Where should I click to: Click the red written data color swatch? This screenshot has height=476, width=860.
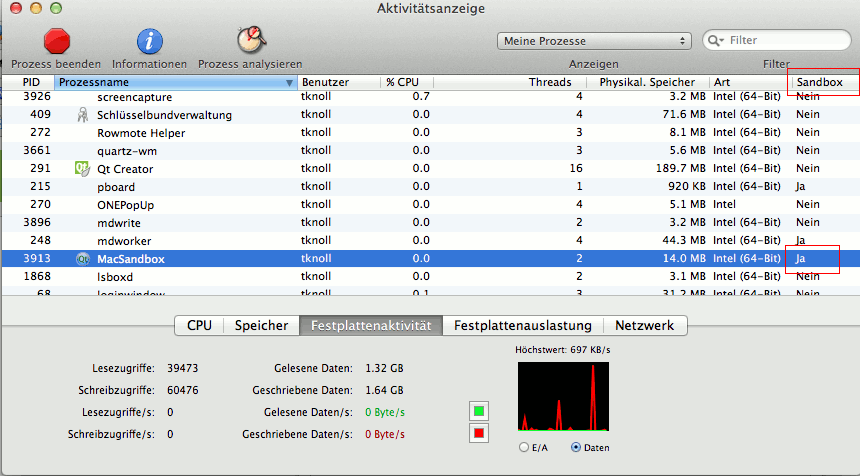[479, 434]
